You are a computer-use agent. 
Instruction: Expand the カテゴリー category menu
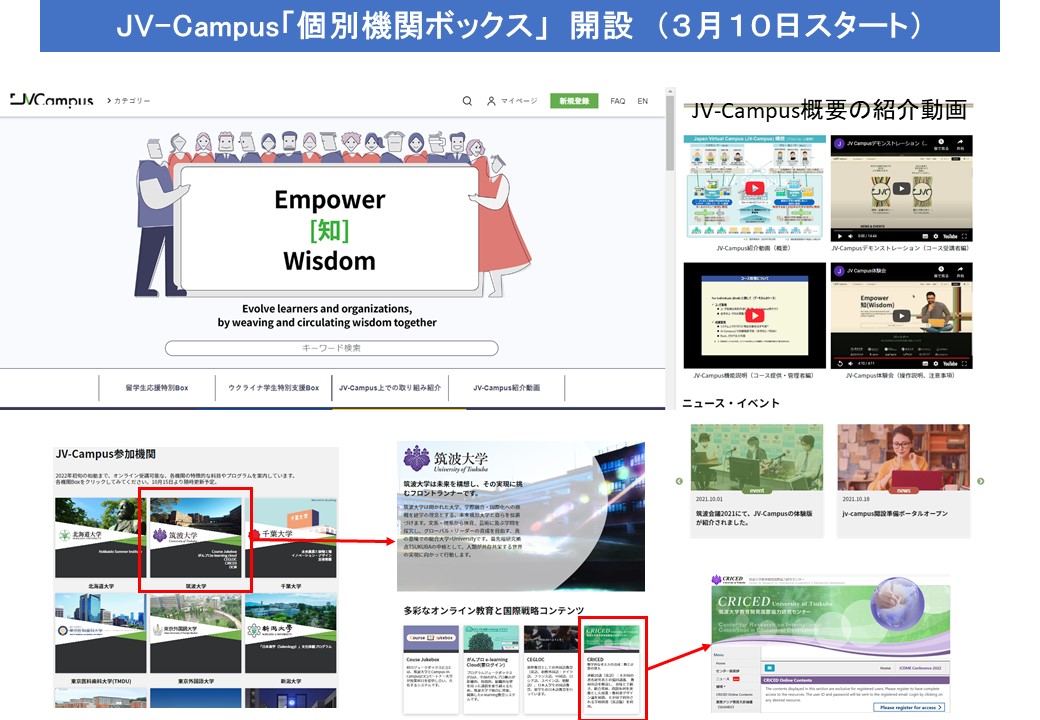tap(128, 101)
